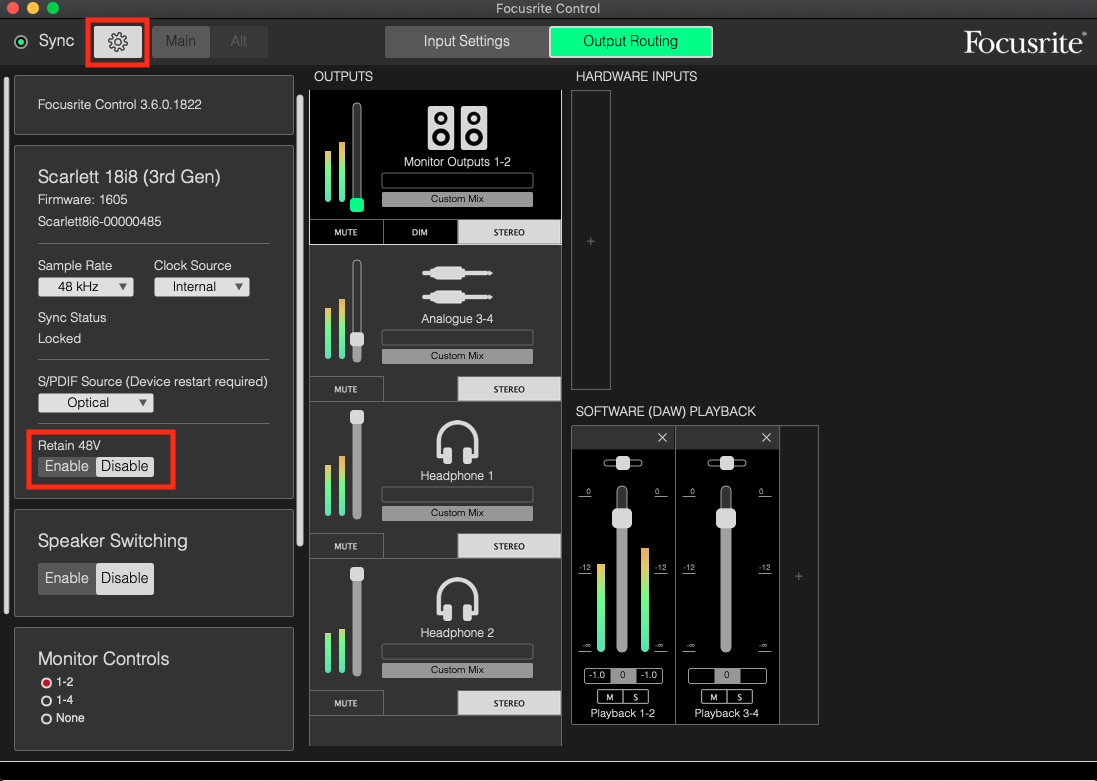The width and height of the screenshot is (1097, 781).
Task: Click the Monitor Outputs 1-2 volume fader
Action: 357,204
